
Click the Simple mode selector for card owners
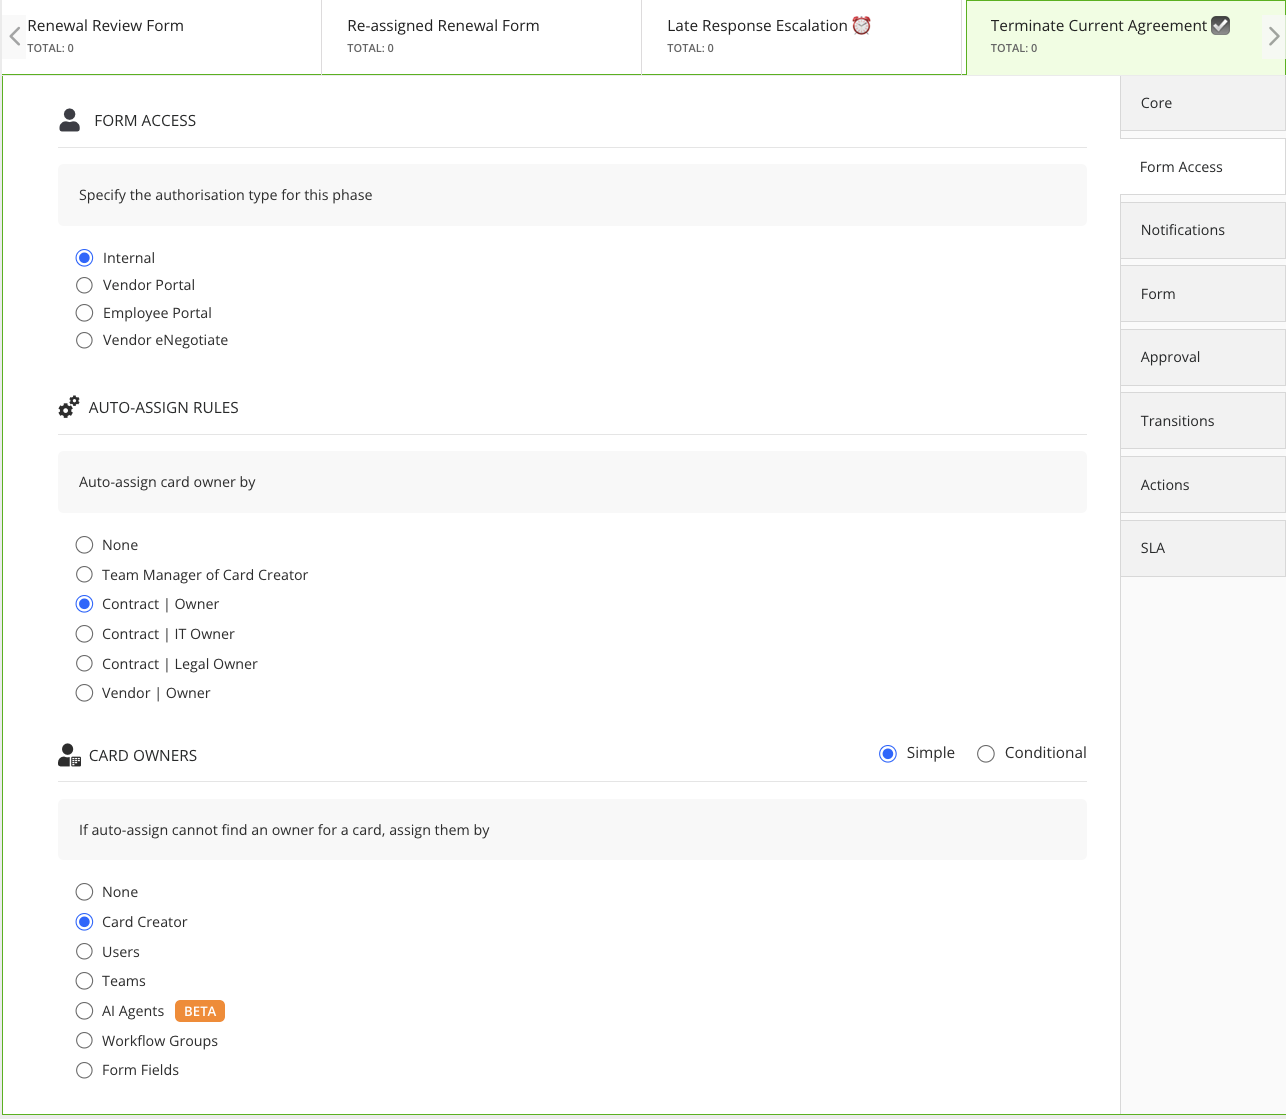point(888,753)
